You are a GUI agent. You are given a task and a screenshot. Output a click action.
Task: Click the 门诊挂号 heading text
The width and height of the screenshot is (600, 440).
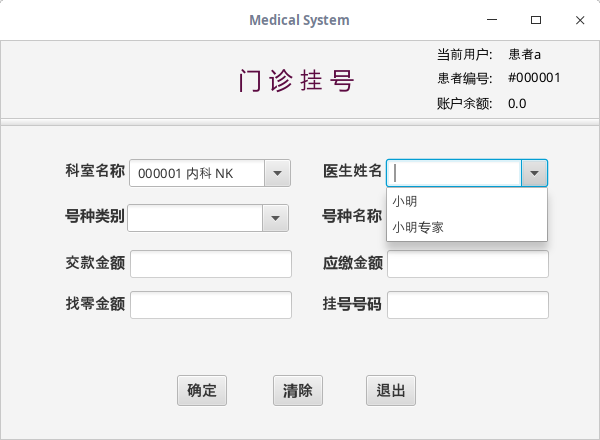pos(297,81)
